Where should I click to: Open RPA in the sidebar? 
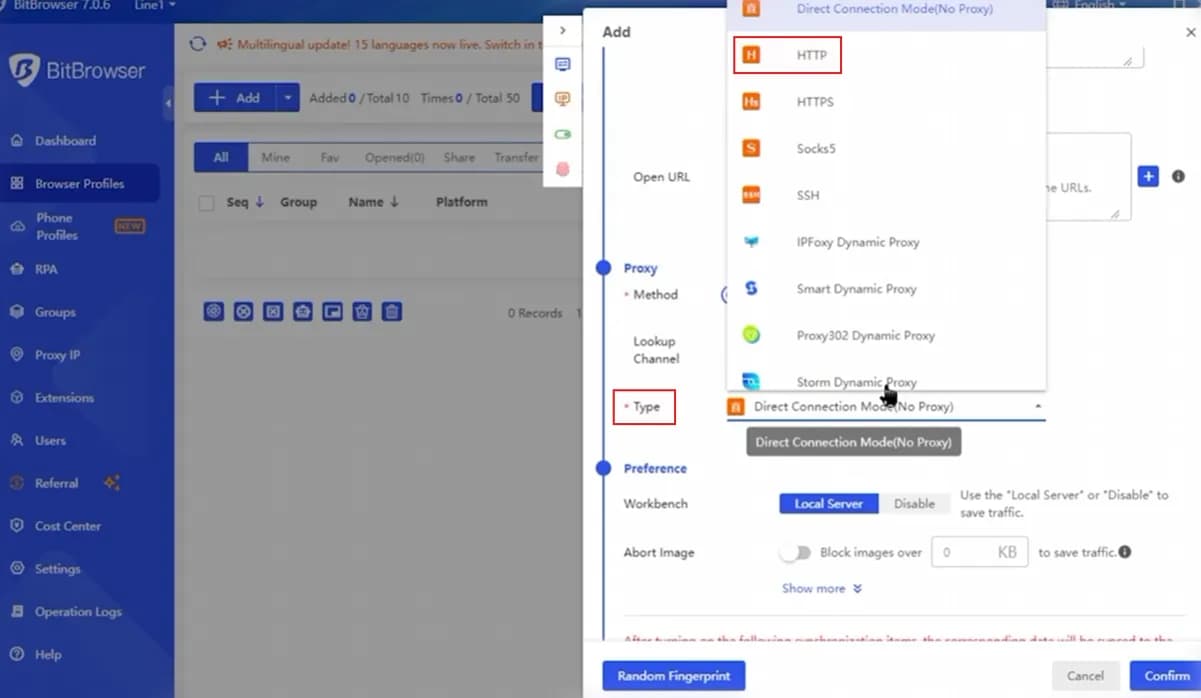tap(46, 269)
